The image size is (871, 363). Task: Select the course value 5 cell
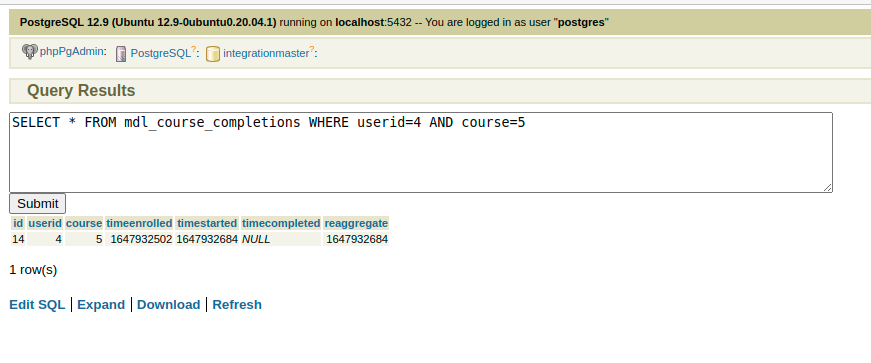click(84, 239)
